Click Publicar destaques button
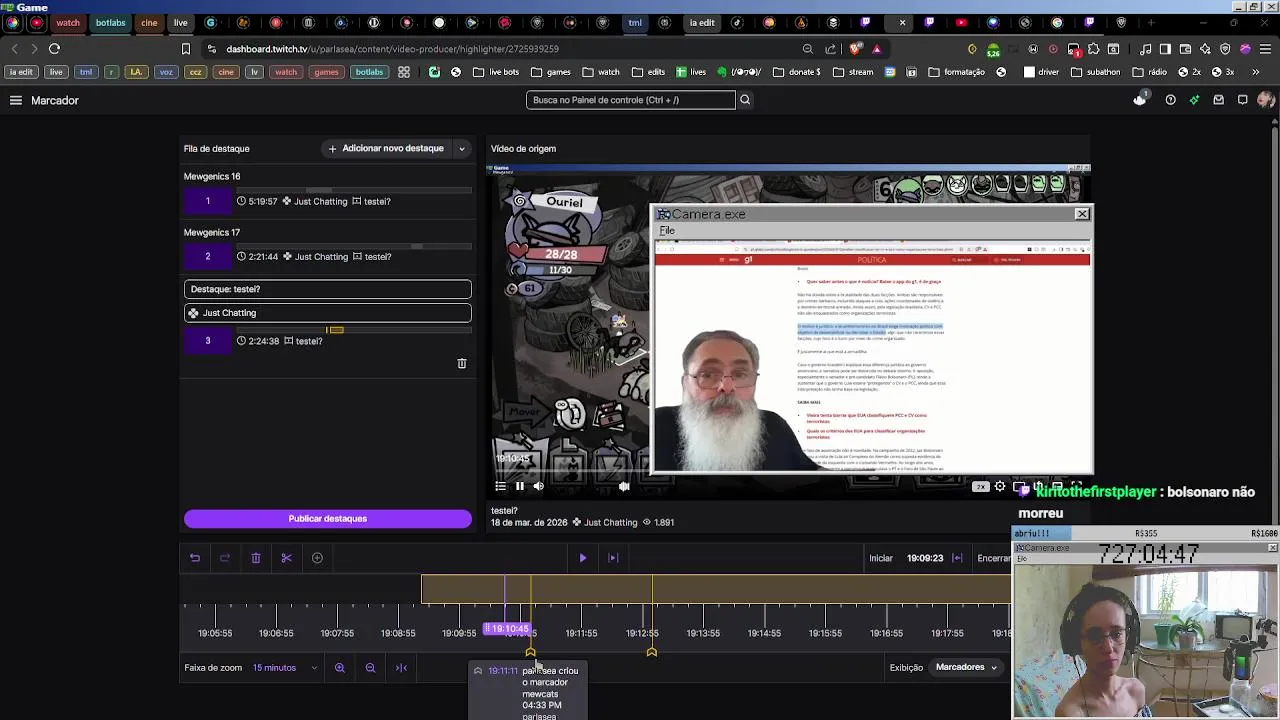Viewport: 1280px width, 720px height. click(x=328, y=519)
